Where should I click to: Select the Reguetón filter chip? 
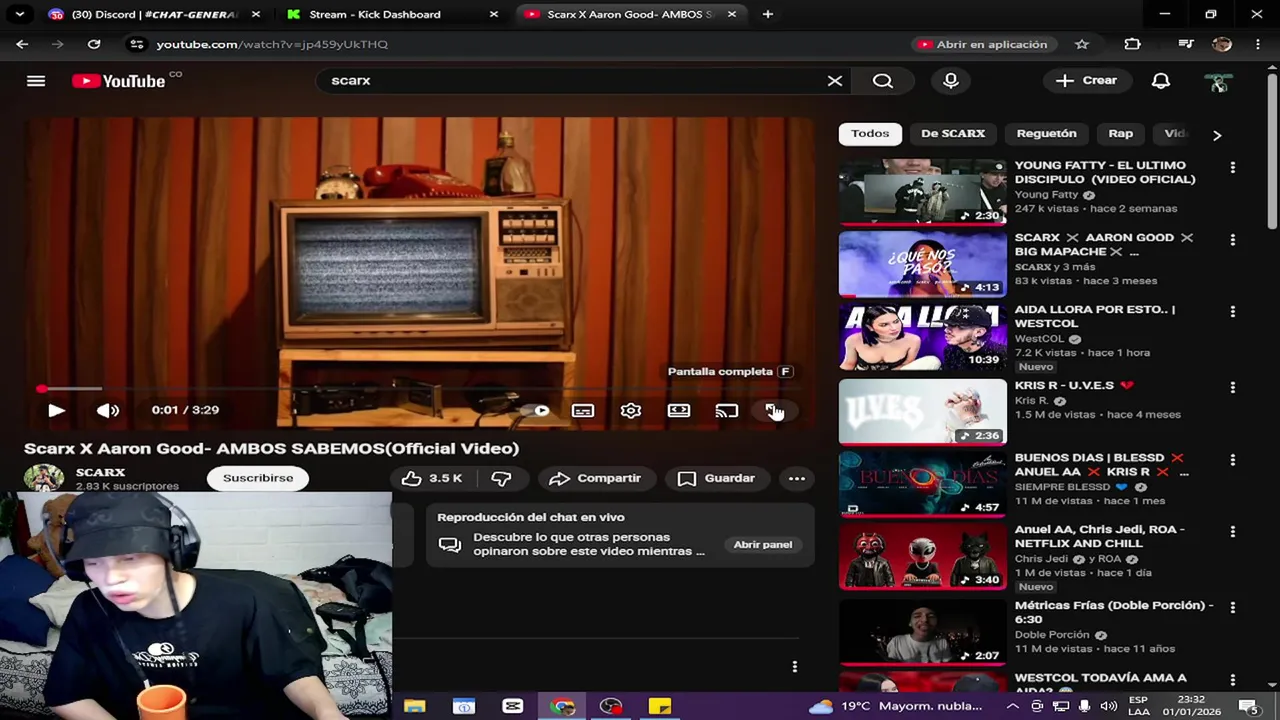pyautogui.click(x=1047, y=134)
